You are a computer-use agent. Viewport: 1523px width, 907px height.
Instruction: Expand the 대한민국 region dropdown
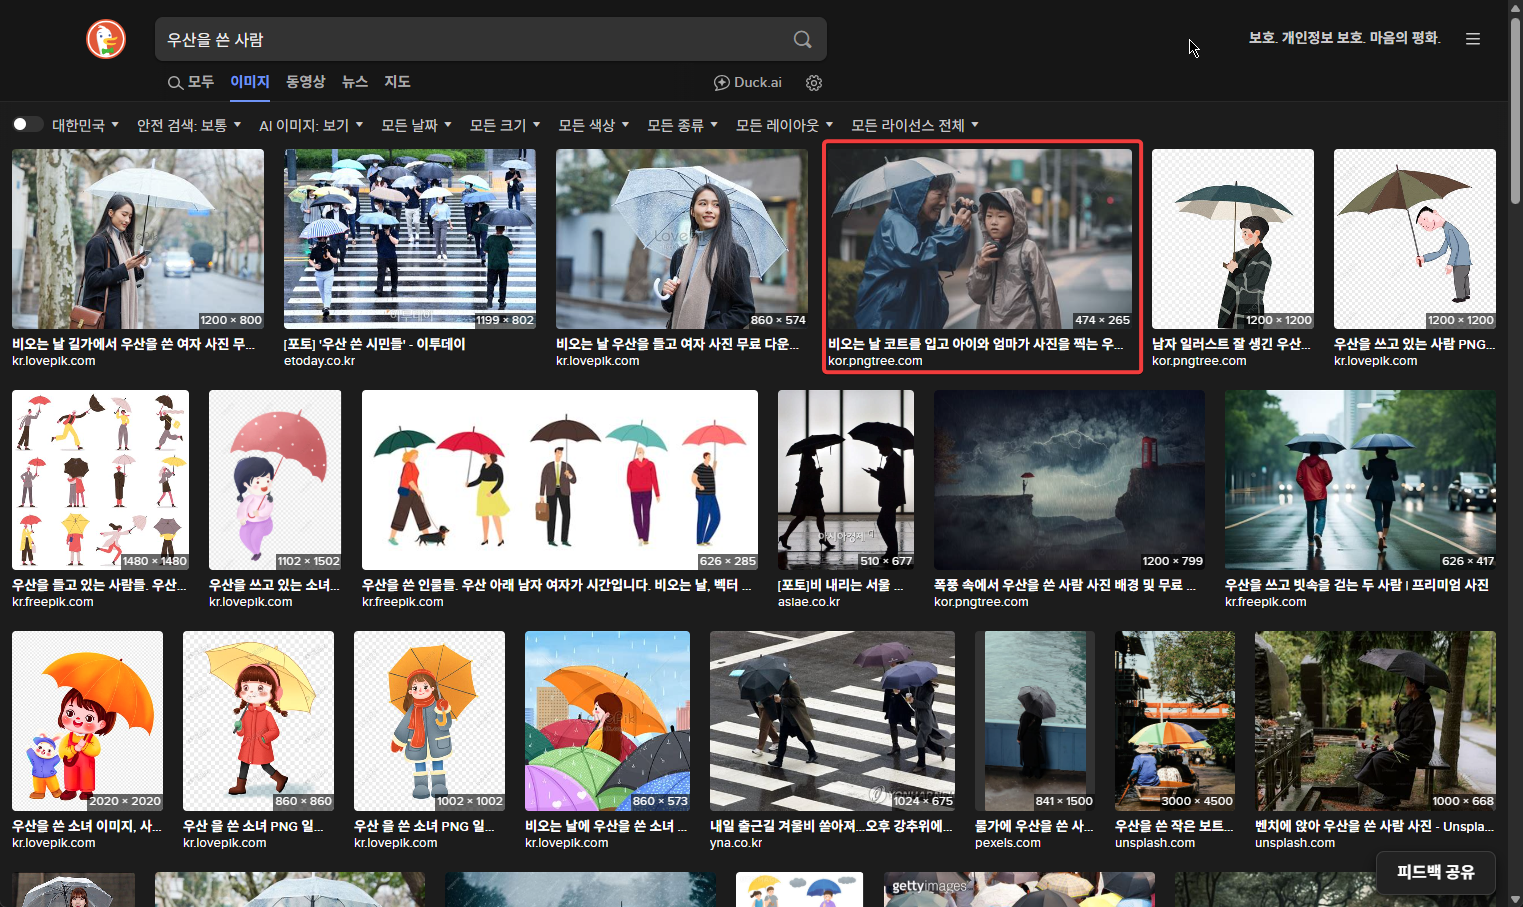[x=85, y=125]
